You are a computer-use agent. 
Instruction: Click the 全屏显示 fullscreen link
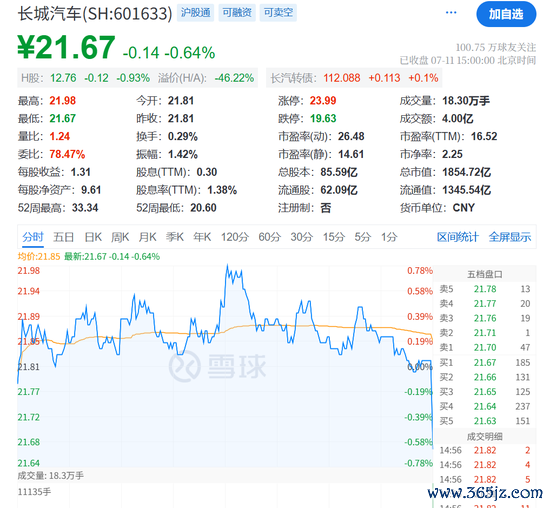[510, 237]
